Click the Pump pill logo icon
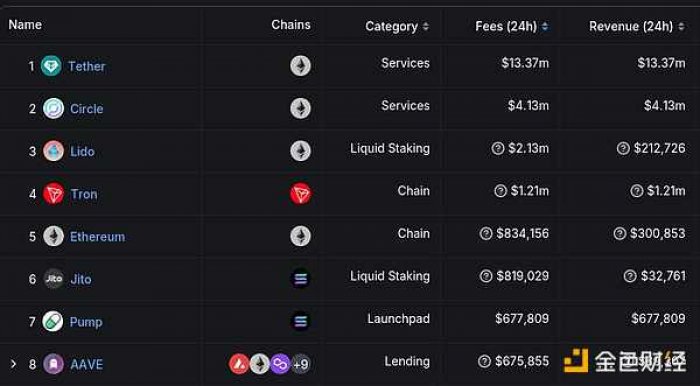The height and width of the screenshot is (386, 700). [53, 321]
